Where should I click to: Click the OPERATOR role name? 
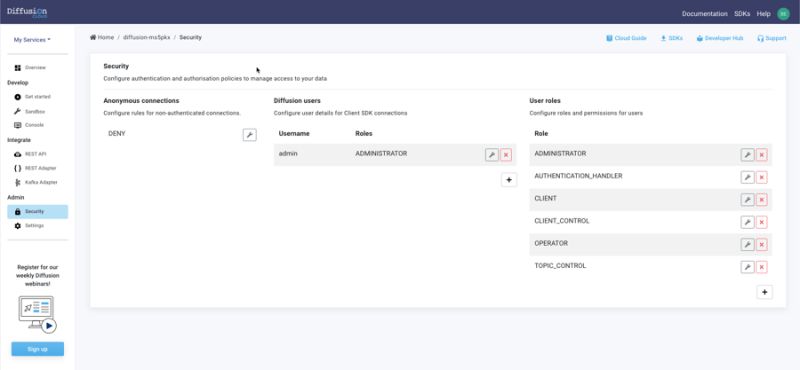tap(551, 243)
